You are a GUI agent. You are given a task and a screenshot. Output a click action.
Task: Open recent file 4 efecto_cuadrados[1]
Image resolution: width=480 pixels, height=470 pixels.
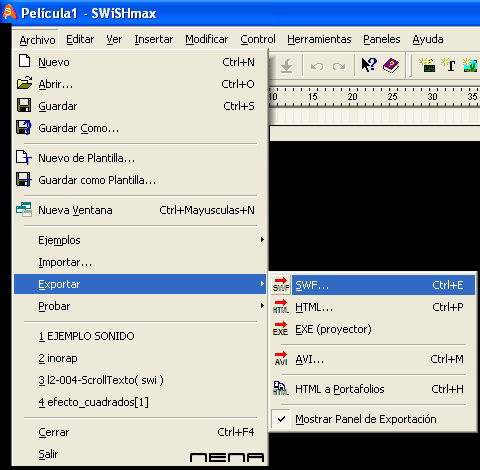(139, 402)
